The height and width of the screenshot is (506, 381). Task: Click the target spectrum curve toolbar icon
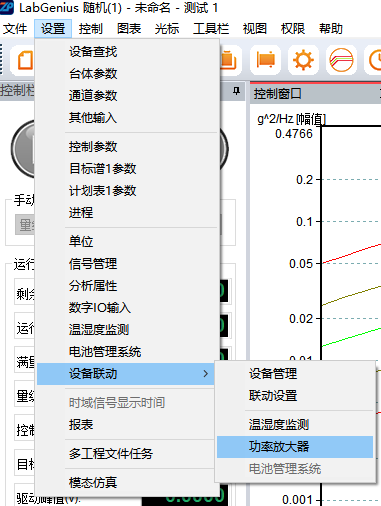tap(341, 60)
